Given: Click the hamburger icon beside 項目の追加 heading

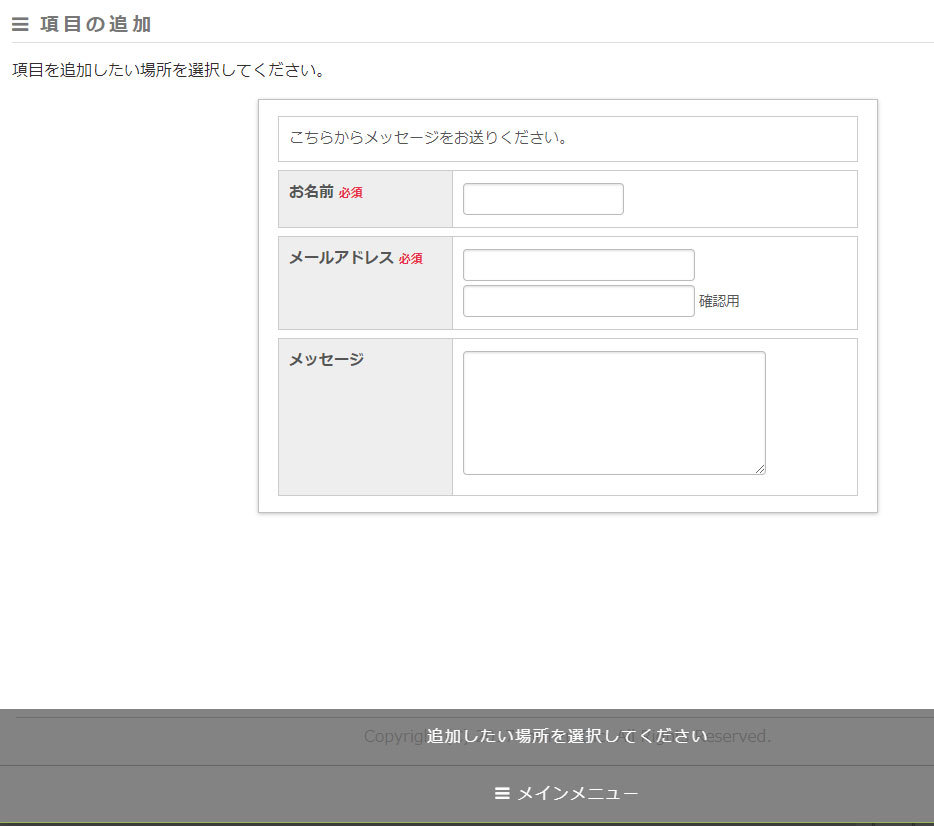Looking at the screenshot, I should point(20,25).
